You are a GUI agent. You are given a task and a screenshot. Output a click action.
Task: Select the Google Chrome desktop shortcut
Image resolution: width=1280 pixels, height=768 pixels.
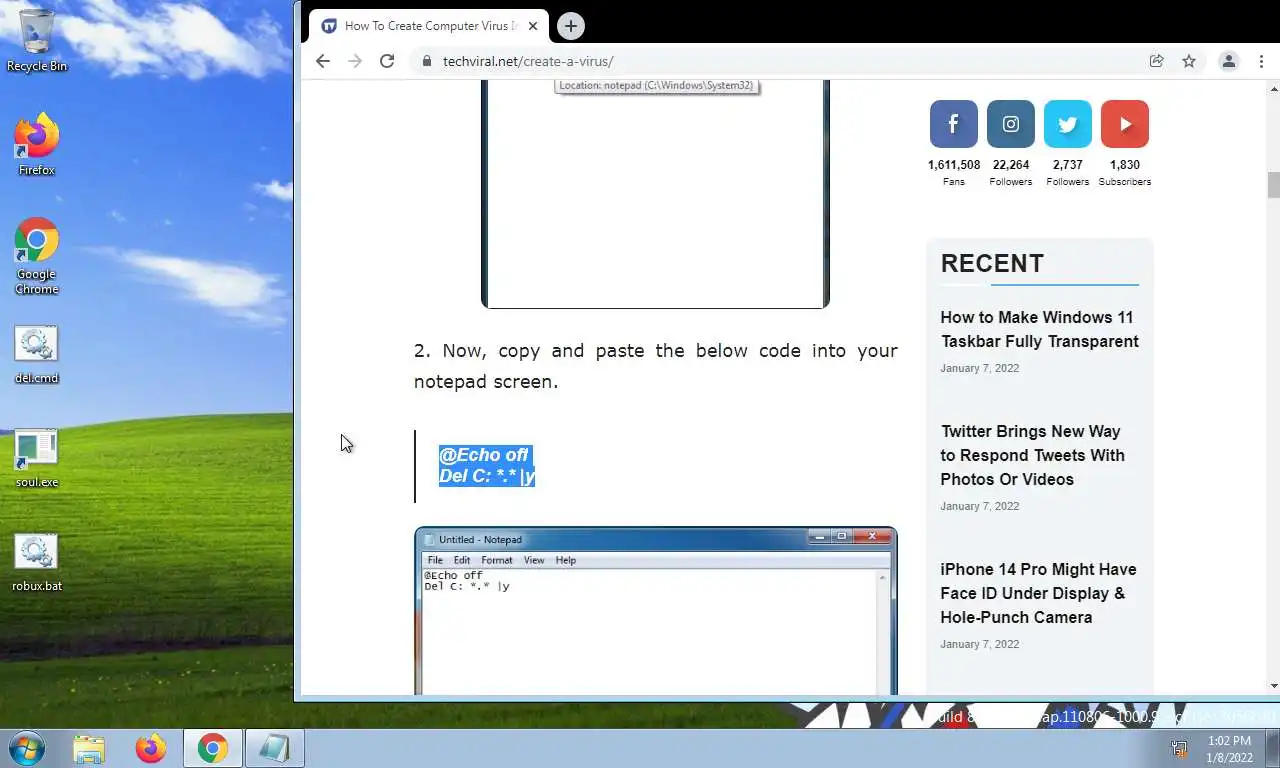coord(37,256)
